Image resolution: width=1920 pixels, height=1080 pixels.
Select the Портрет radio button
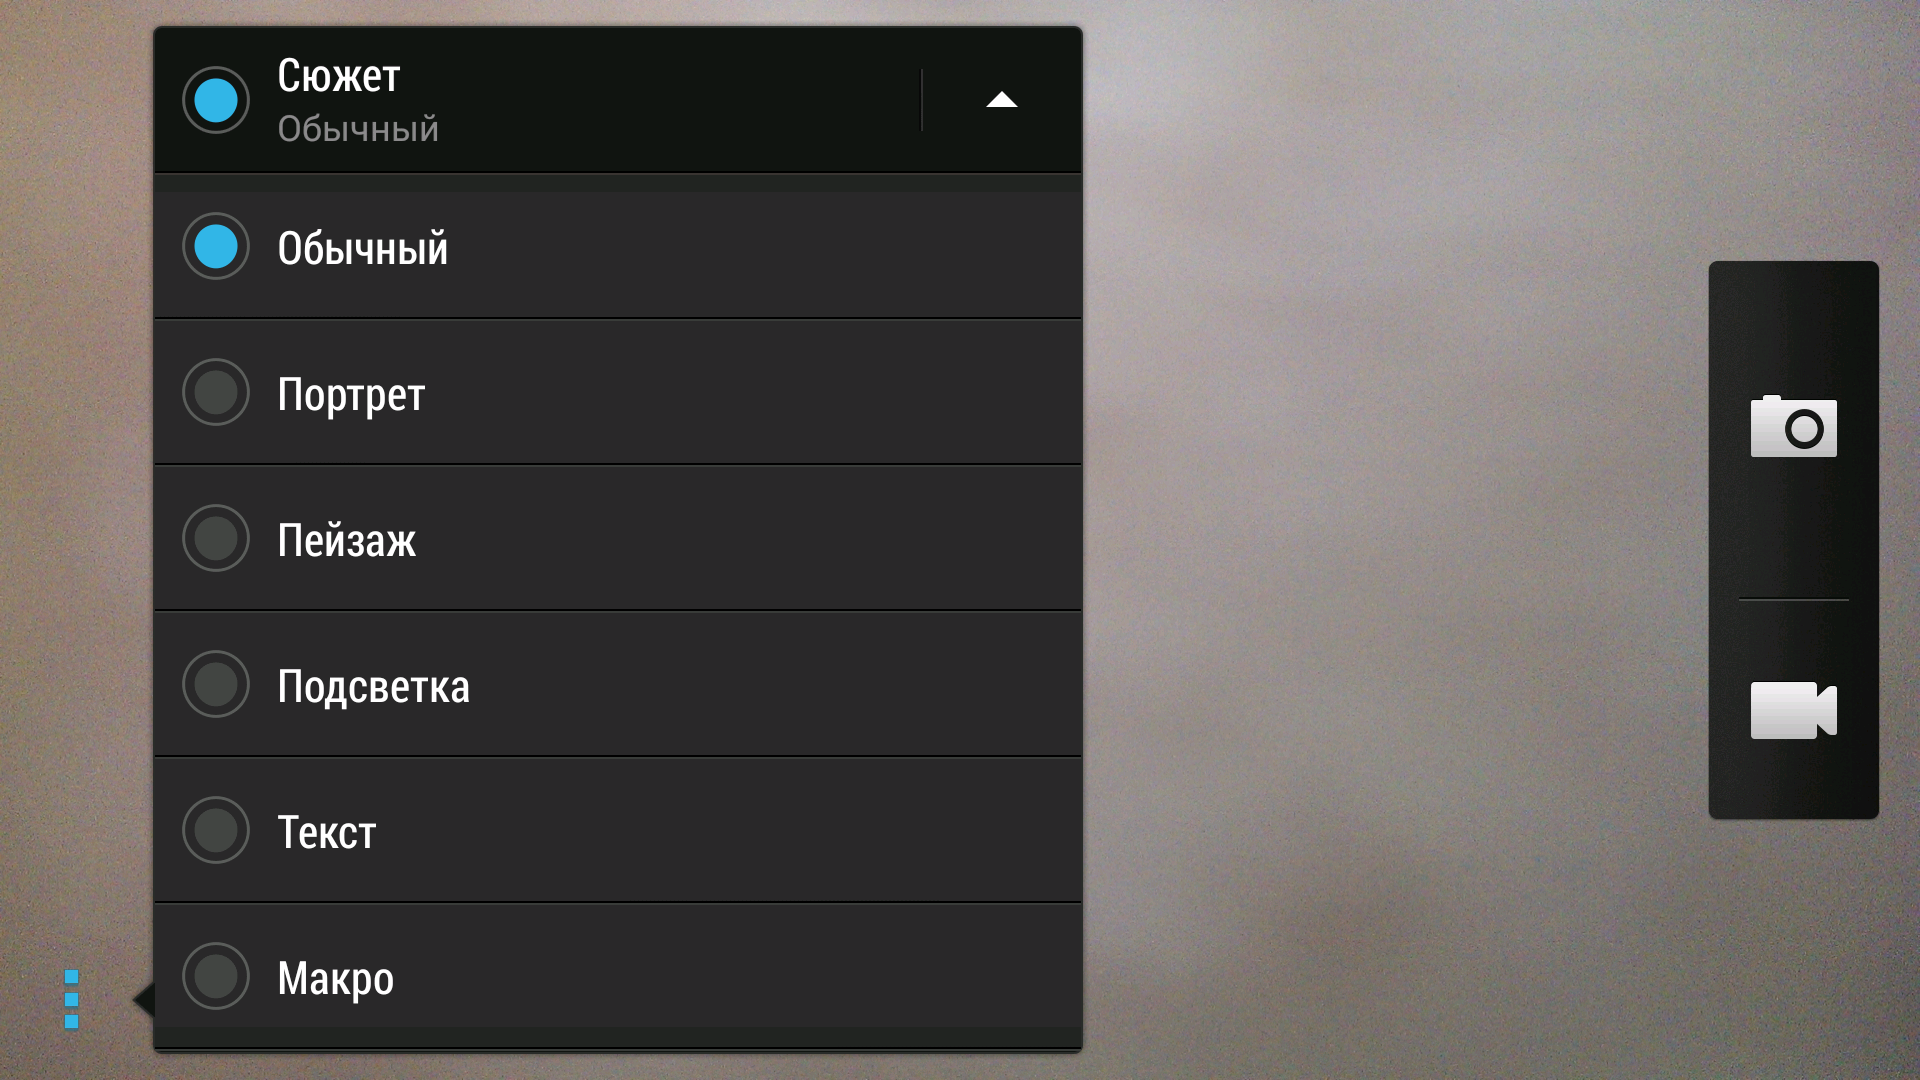(216, 392)
